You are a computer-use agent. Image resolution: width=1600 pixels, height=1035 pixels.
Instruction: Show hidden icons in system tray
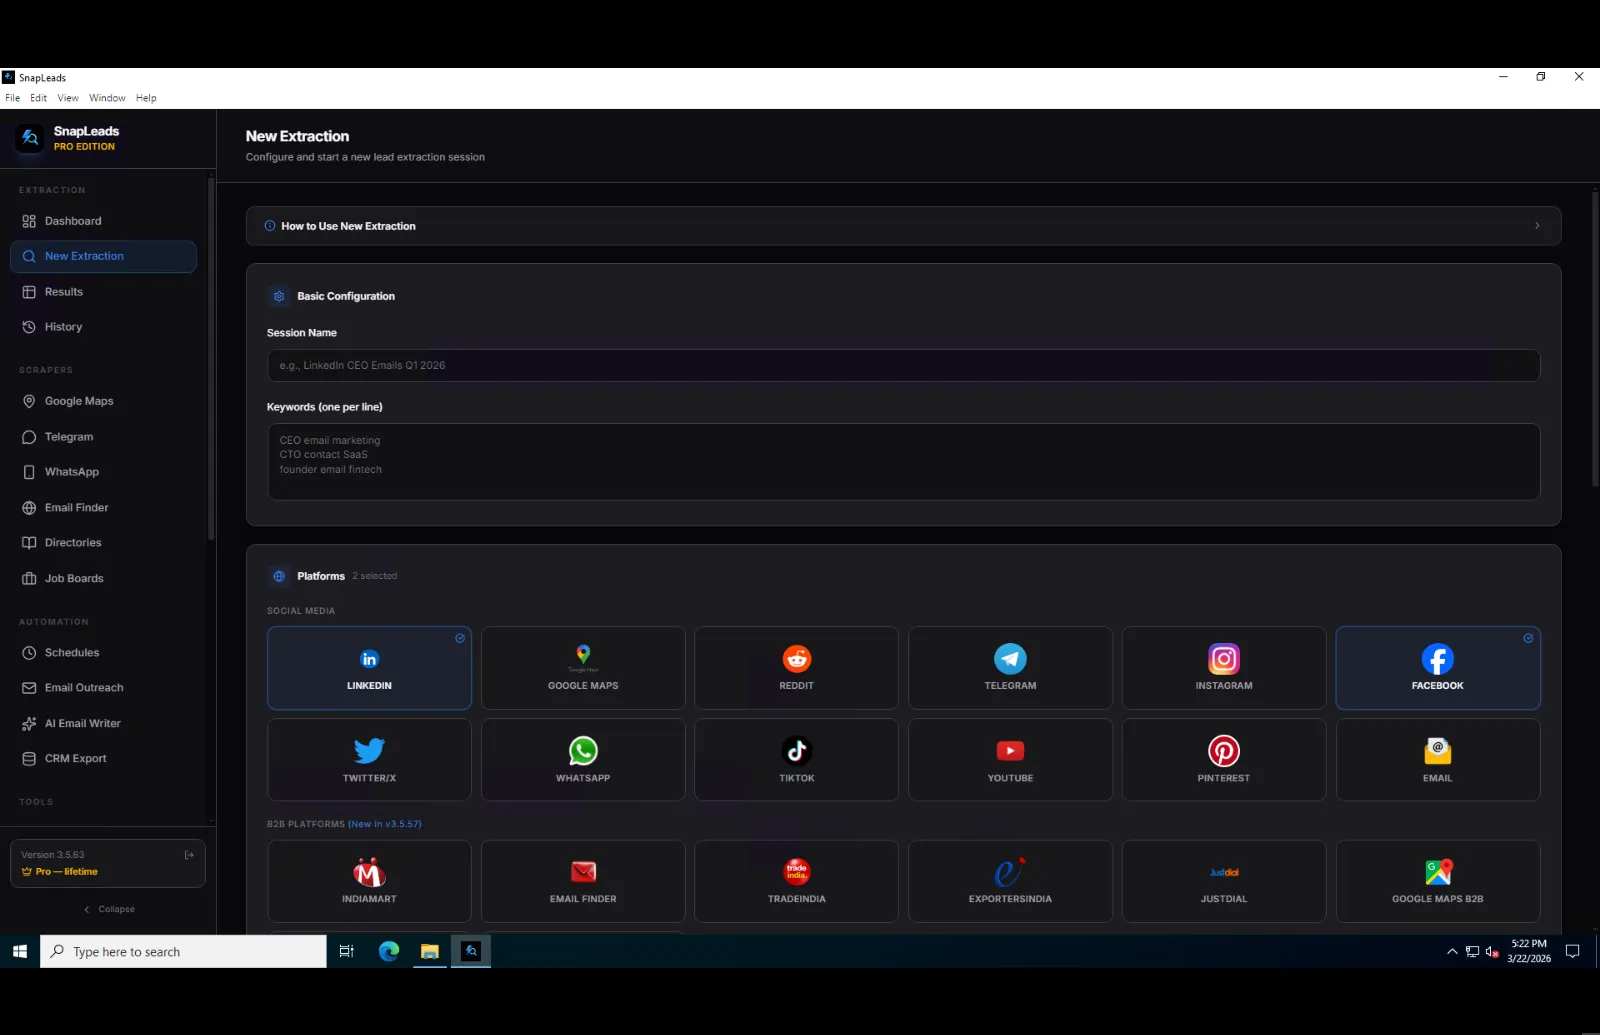(x=1452, y=952)
